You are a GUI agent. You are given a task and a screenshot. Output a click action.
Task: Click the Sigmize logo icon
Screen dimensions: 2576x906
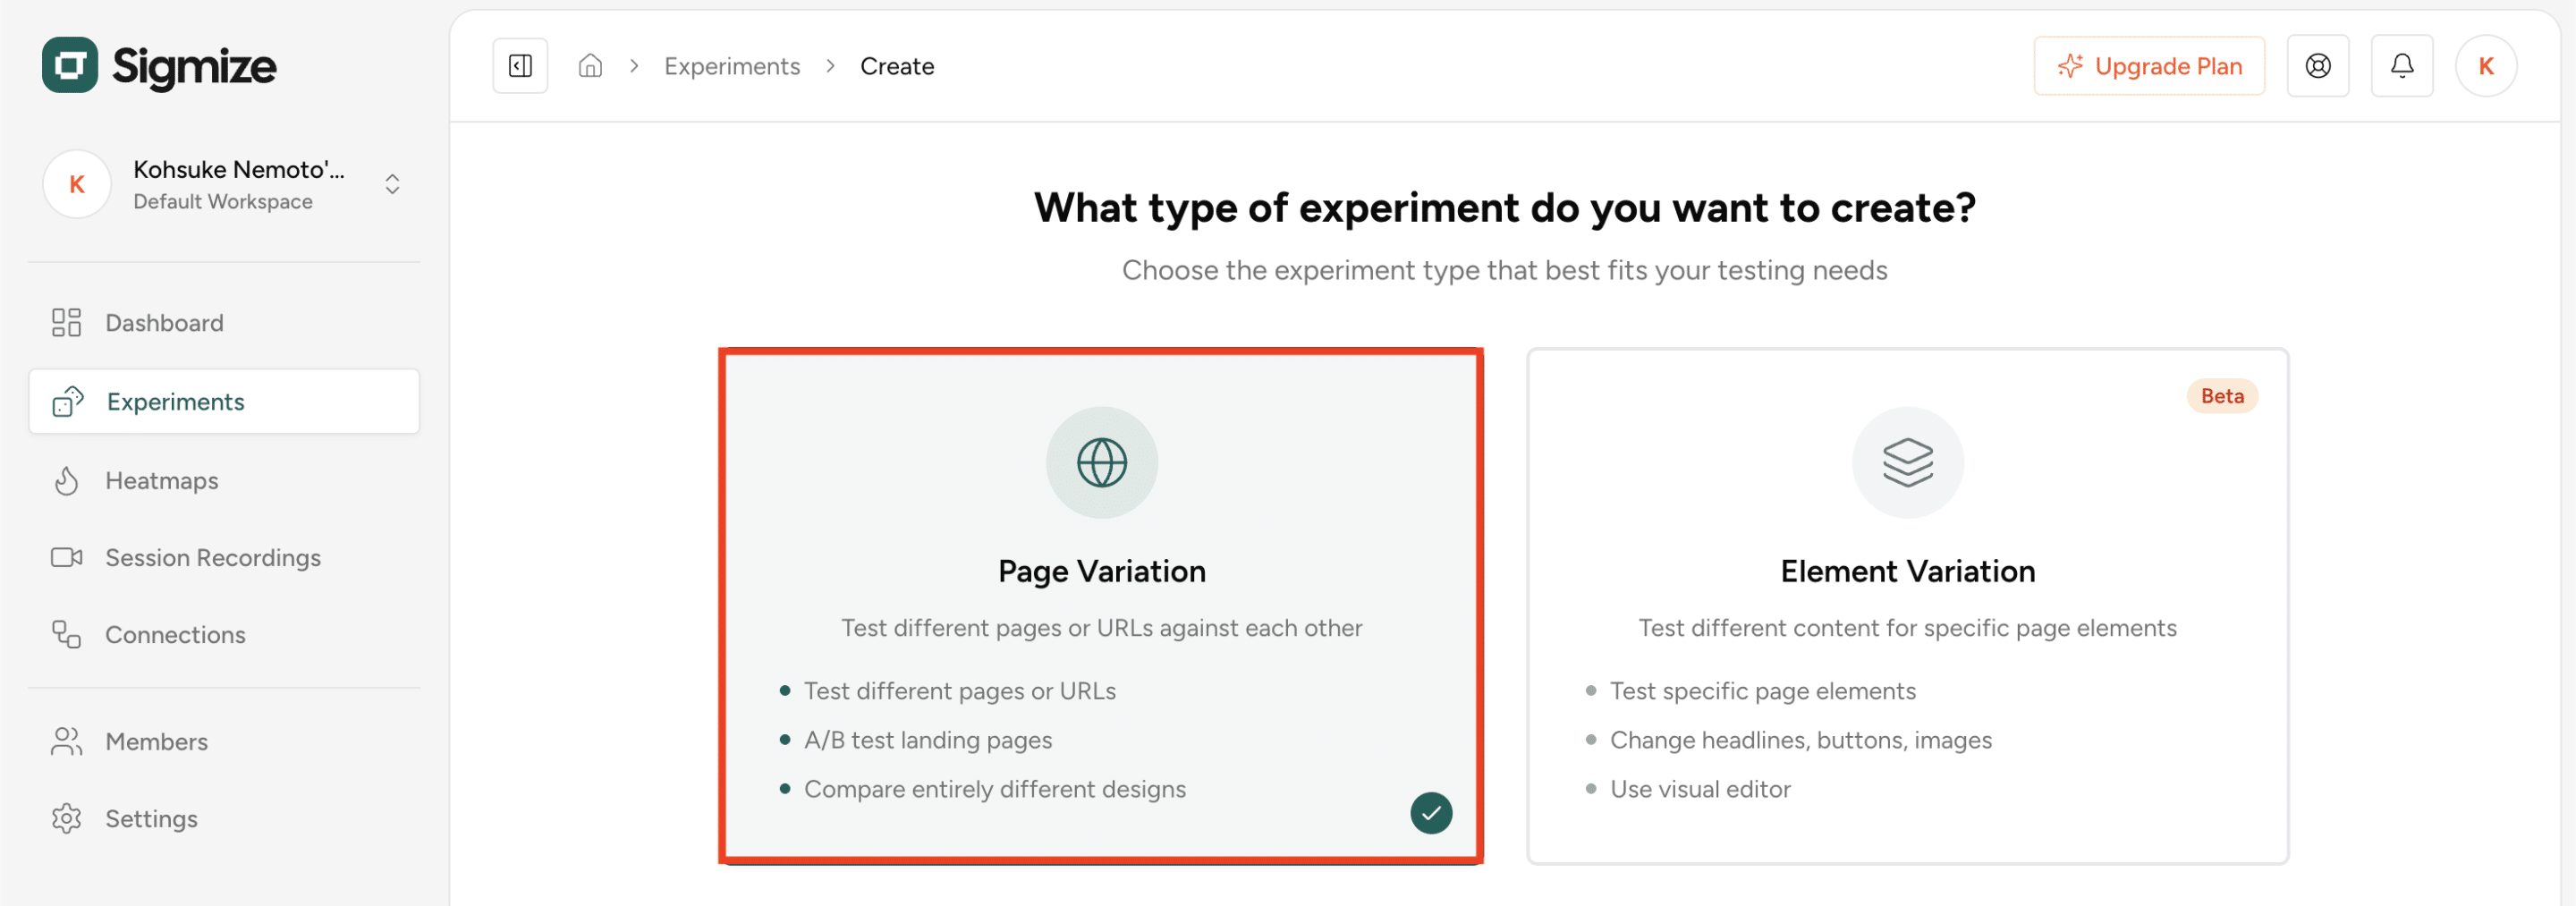tap(70, 66)
